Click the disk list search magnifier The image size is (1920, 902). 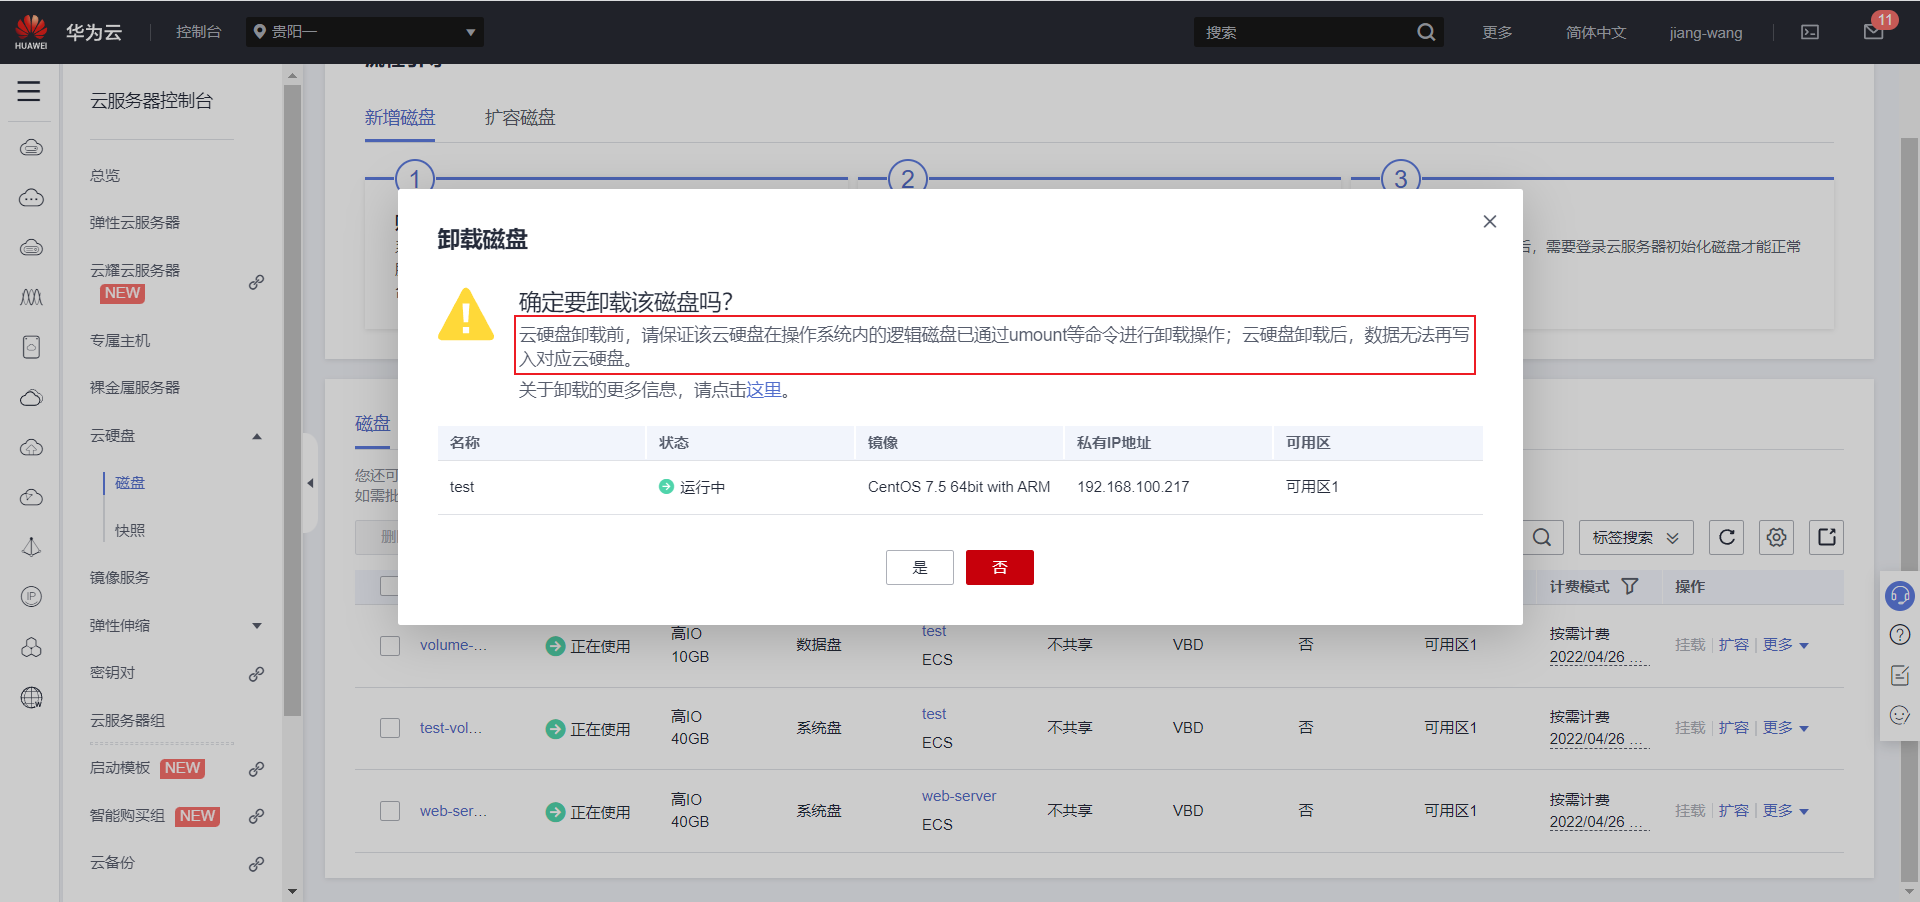click(x=1542, y=538)
